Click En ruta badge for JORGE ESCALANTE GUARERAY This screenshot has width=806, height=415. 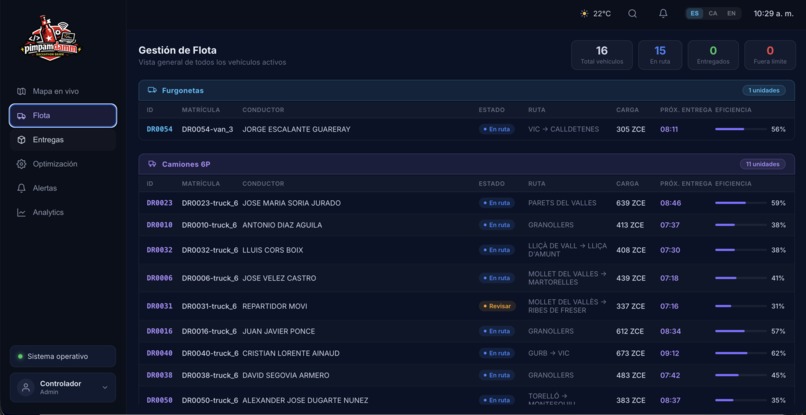pos(497,129)
